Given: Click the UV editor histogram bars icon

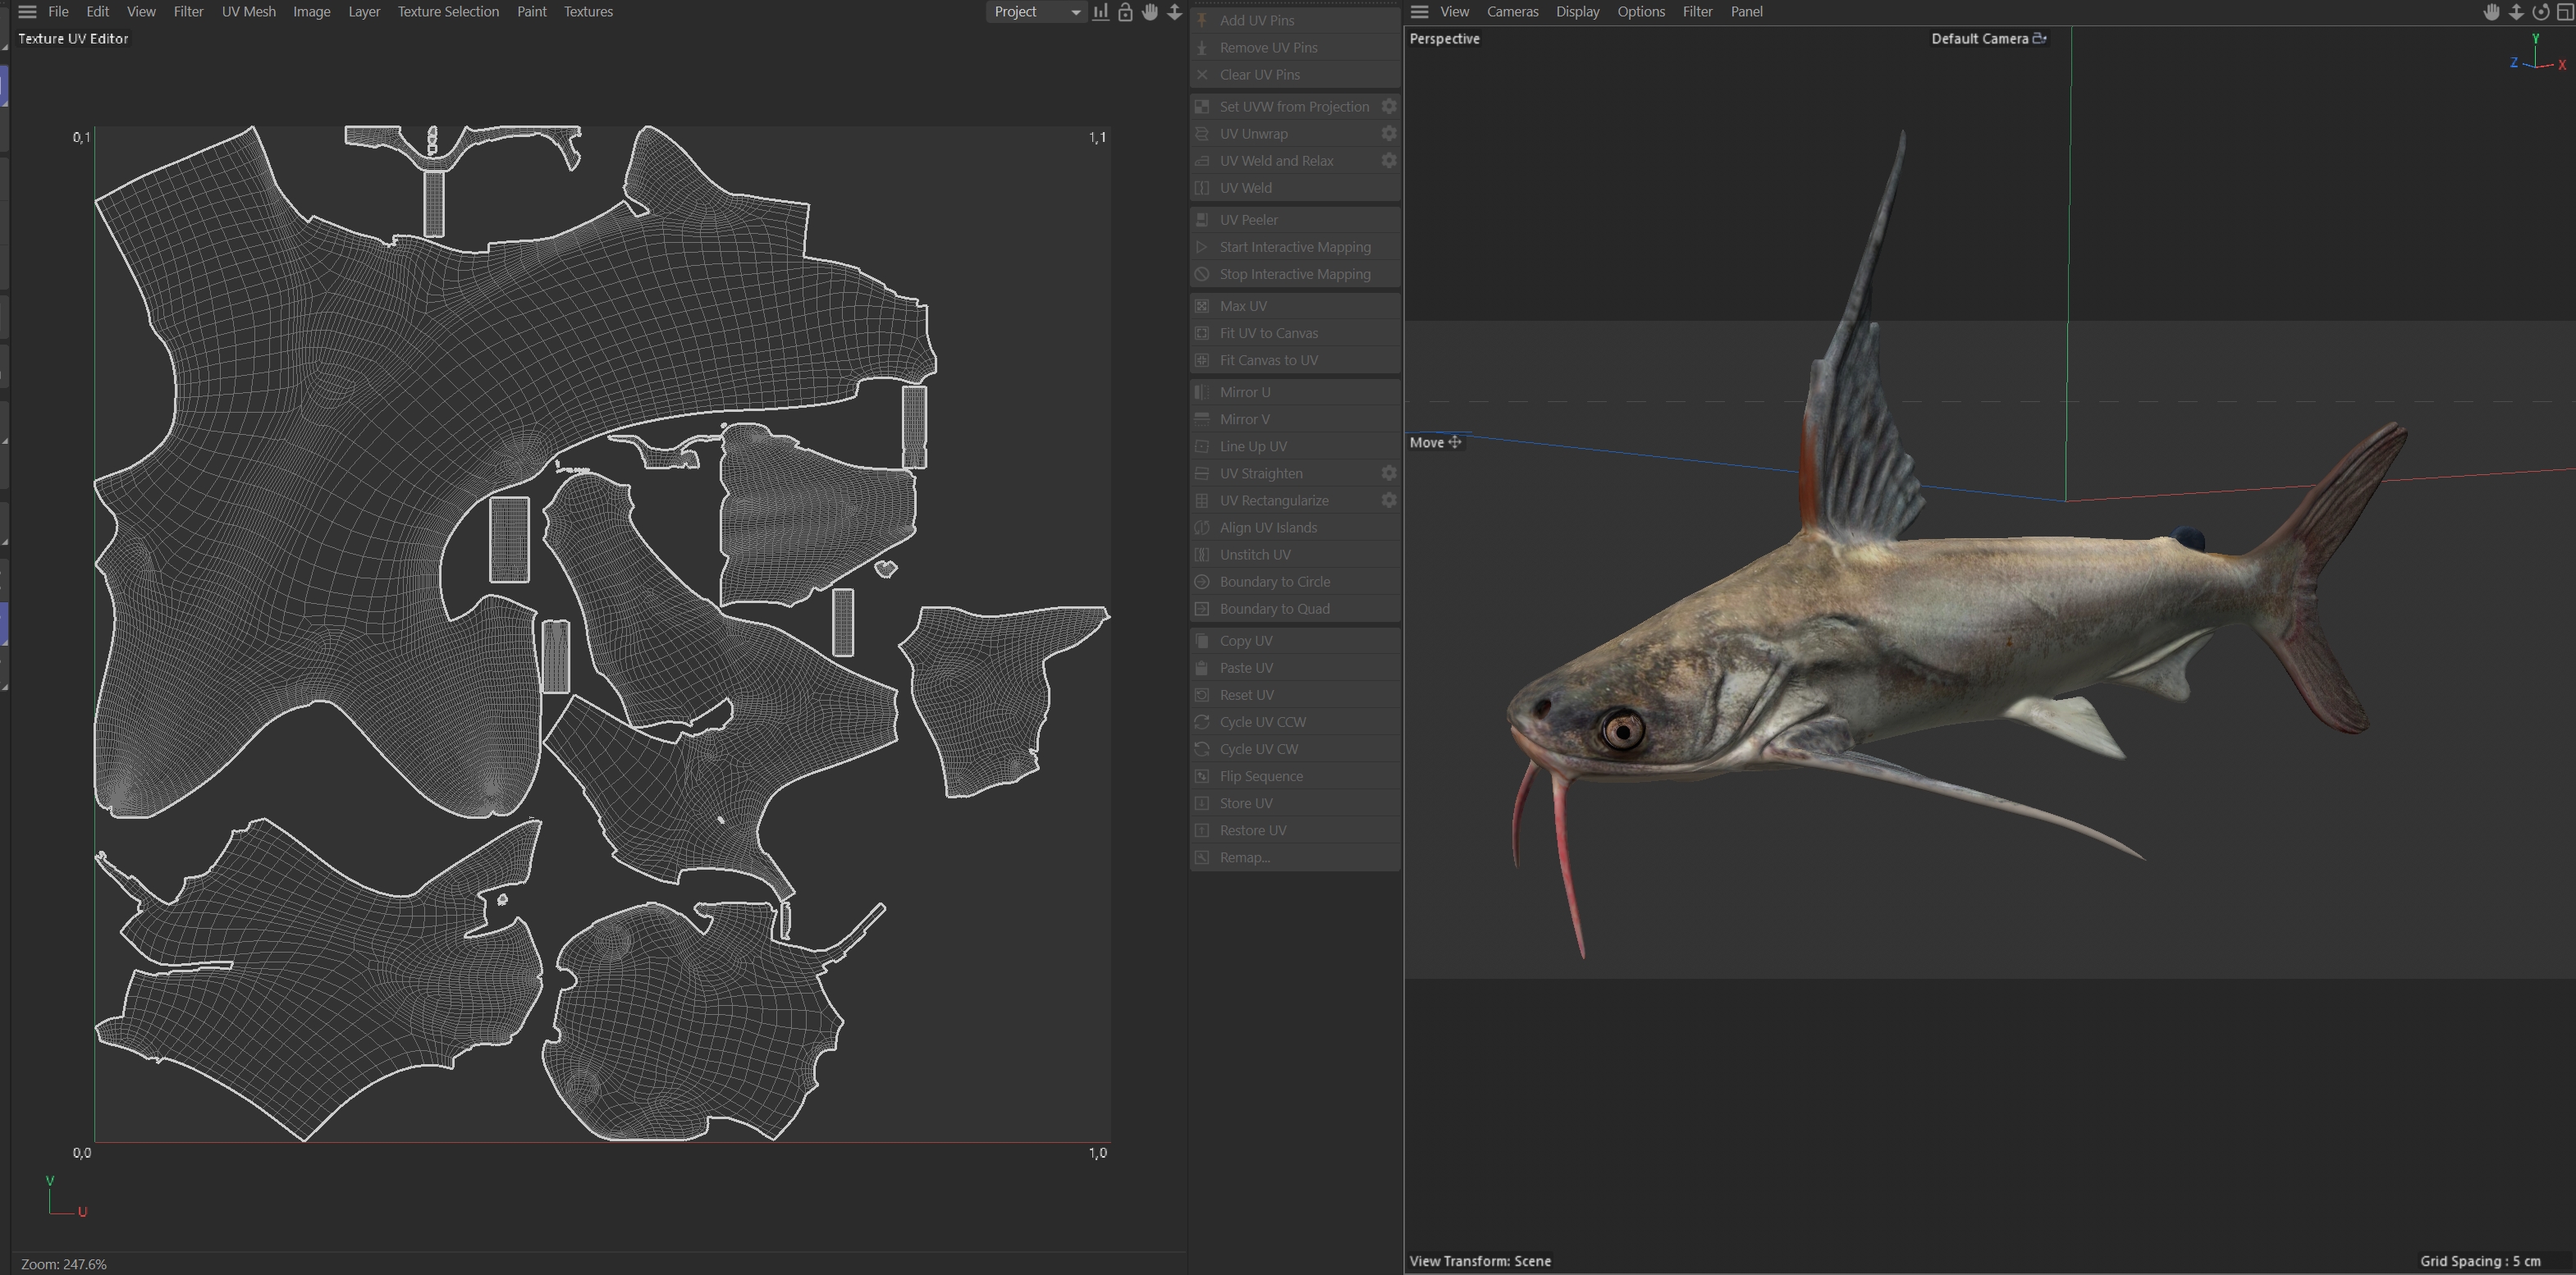Looking at the screenshot, I should (x=1100, y=12).
